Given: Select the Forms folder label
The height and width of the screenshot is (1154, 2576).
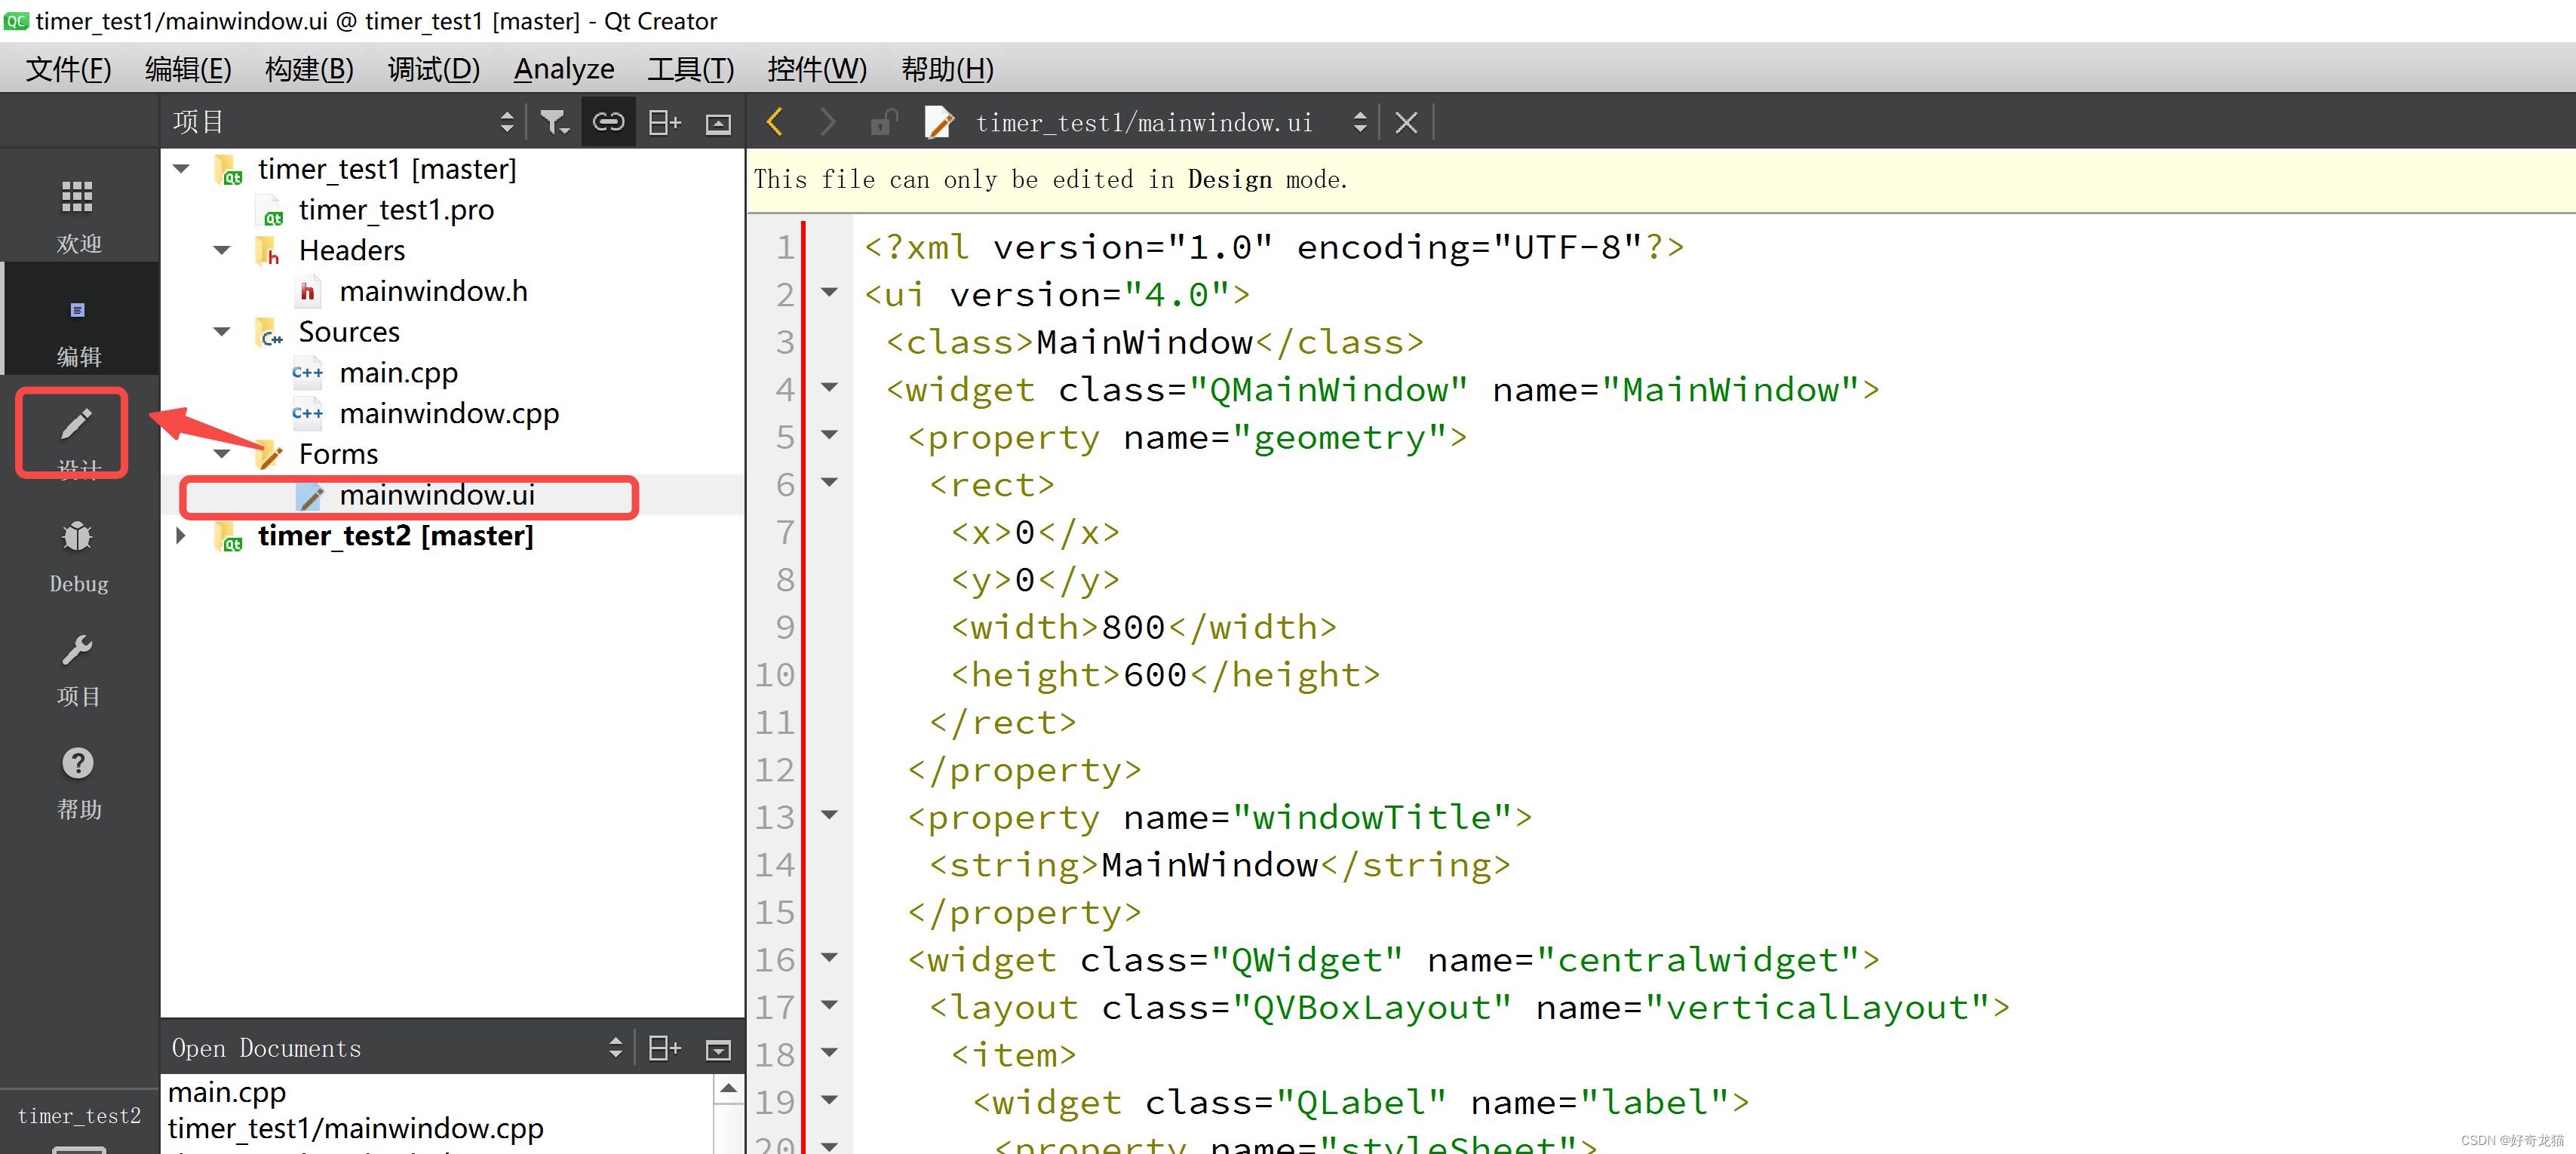Looking at the screenshot, I should pos(338,454).
